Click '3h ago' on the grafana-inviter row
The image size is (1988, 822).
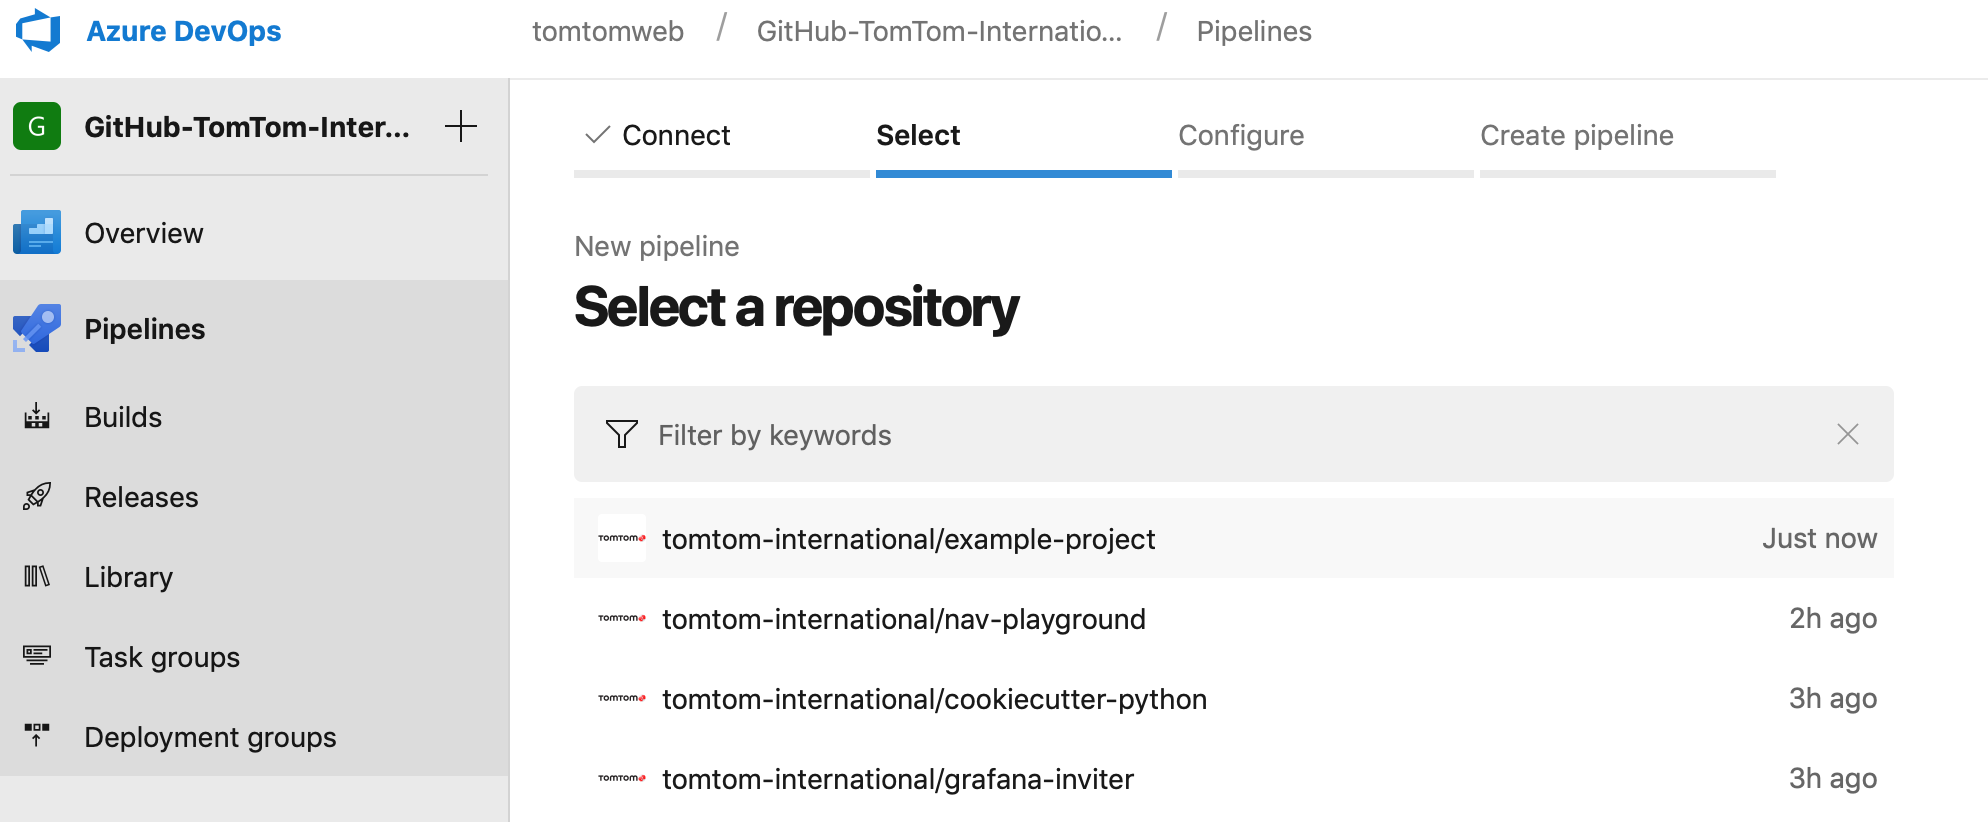coord(1833,778)
